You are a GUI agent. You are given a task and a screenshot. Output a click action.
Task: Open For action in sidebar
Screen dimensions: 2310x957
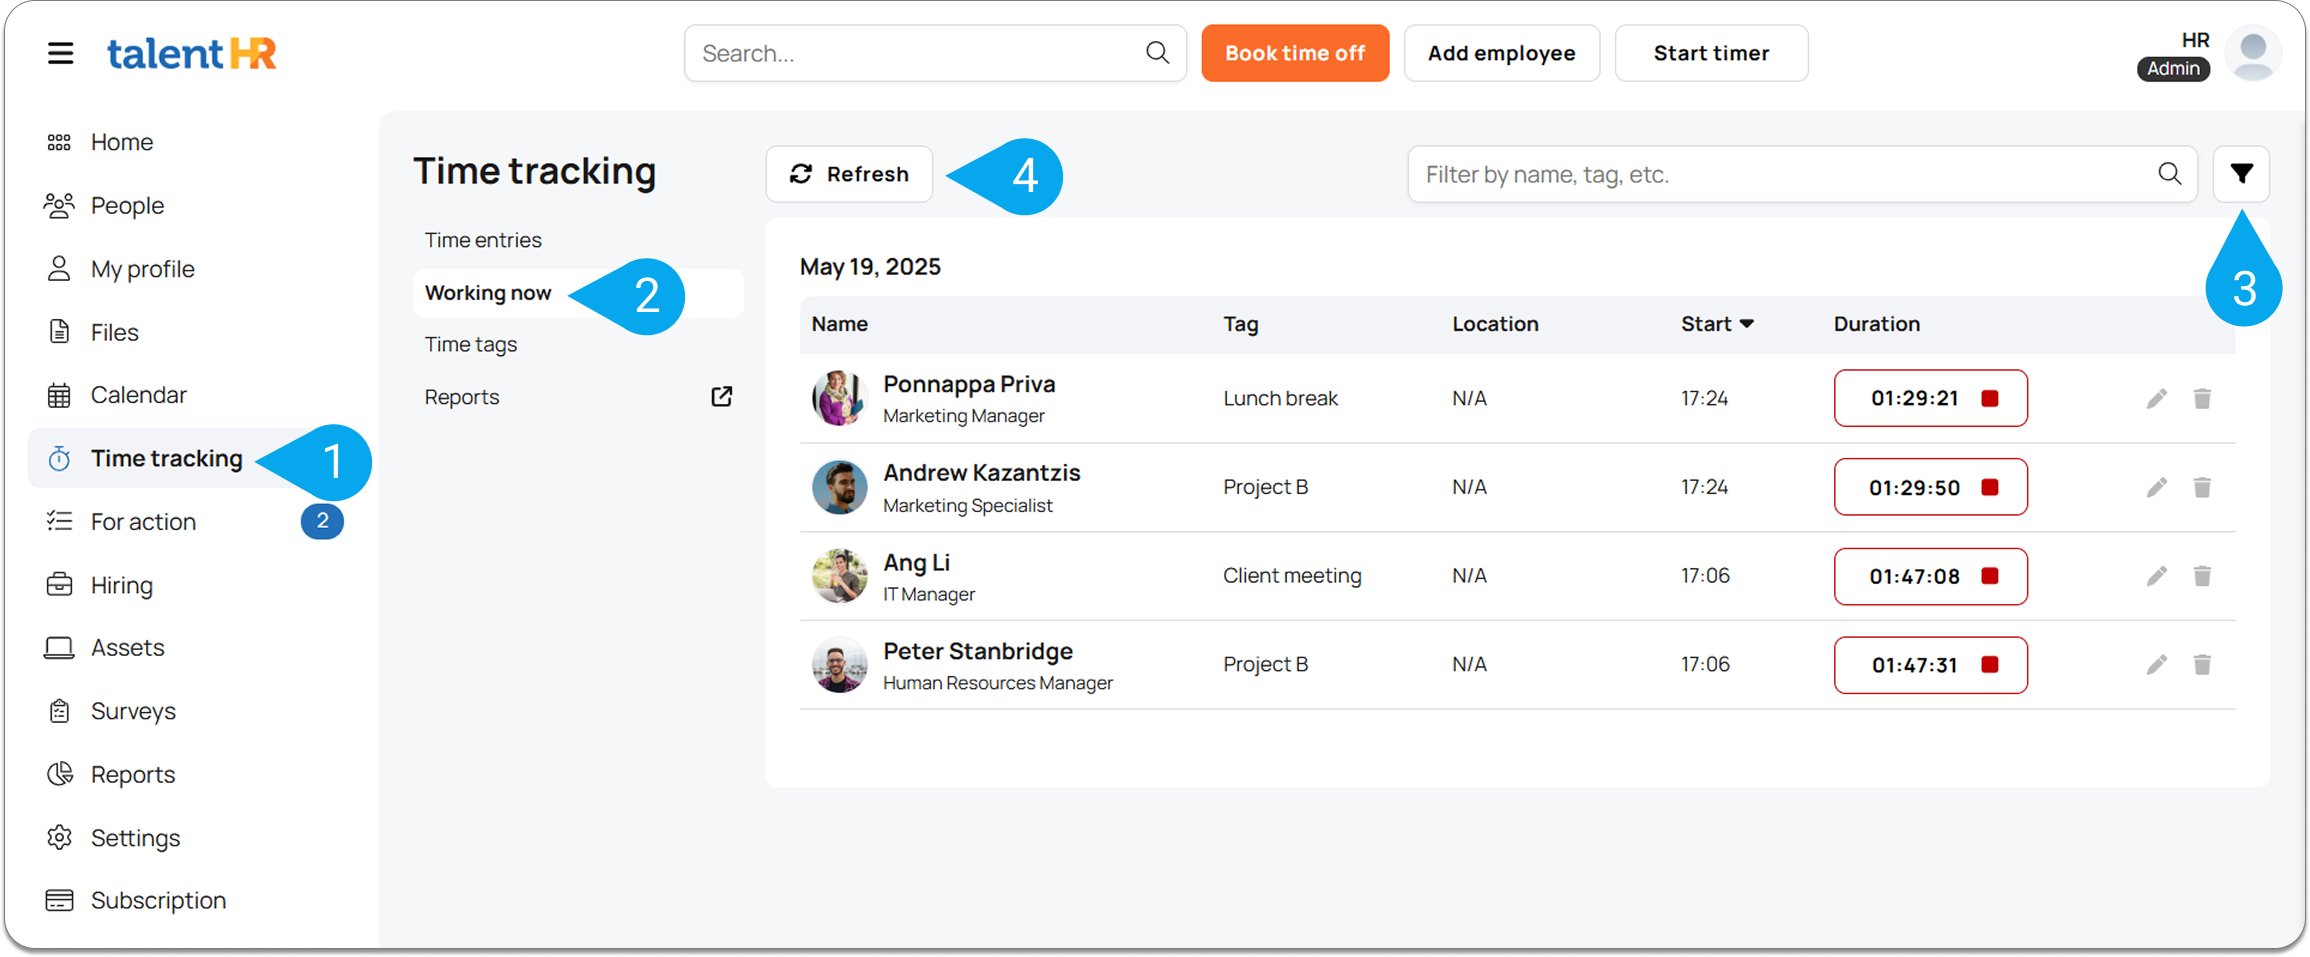[143, 521]
